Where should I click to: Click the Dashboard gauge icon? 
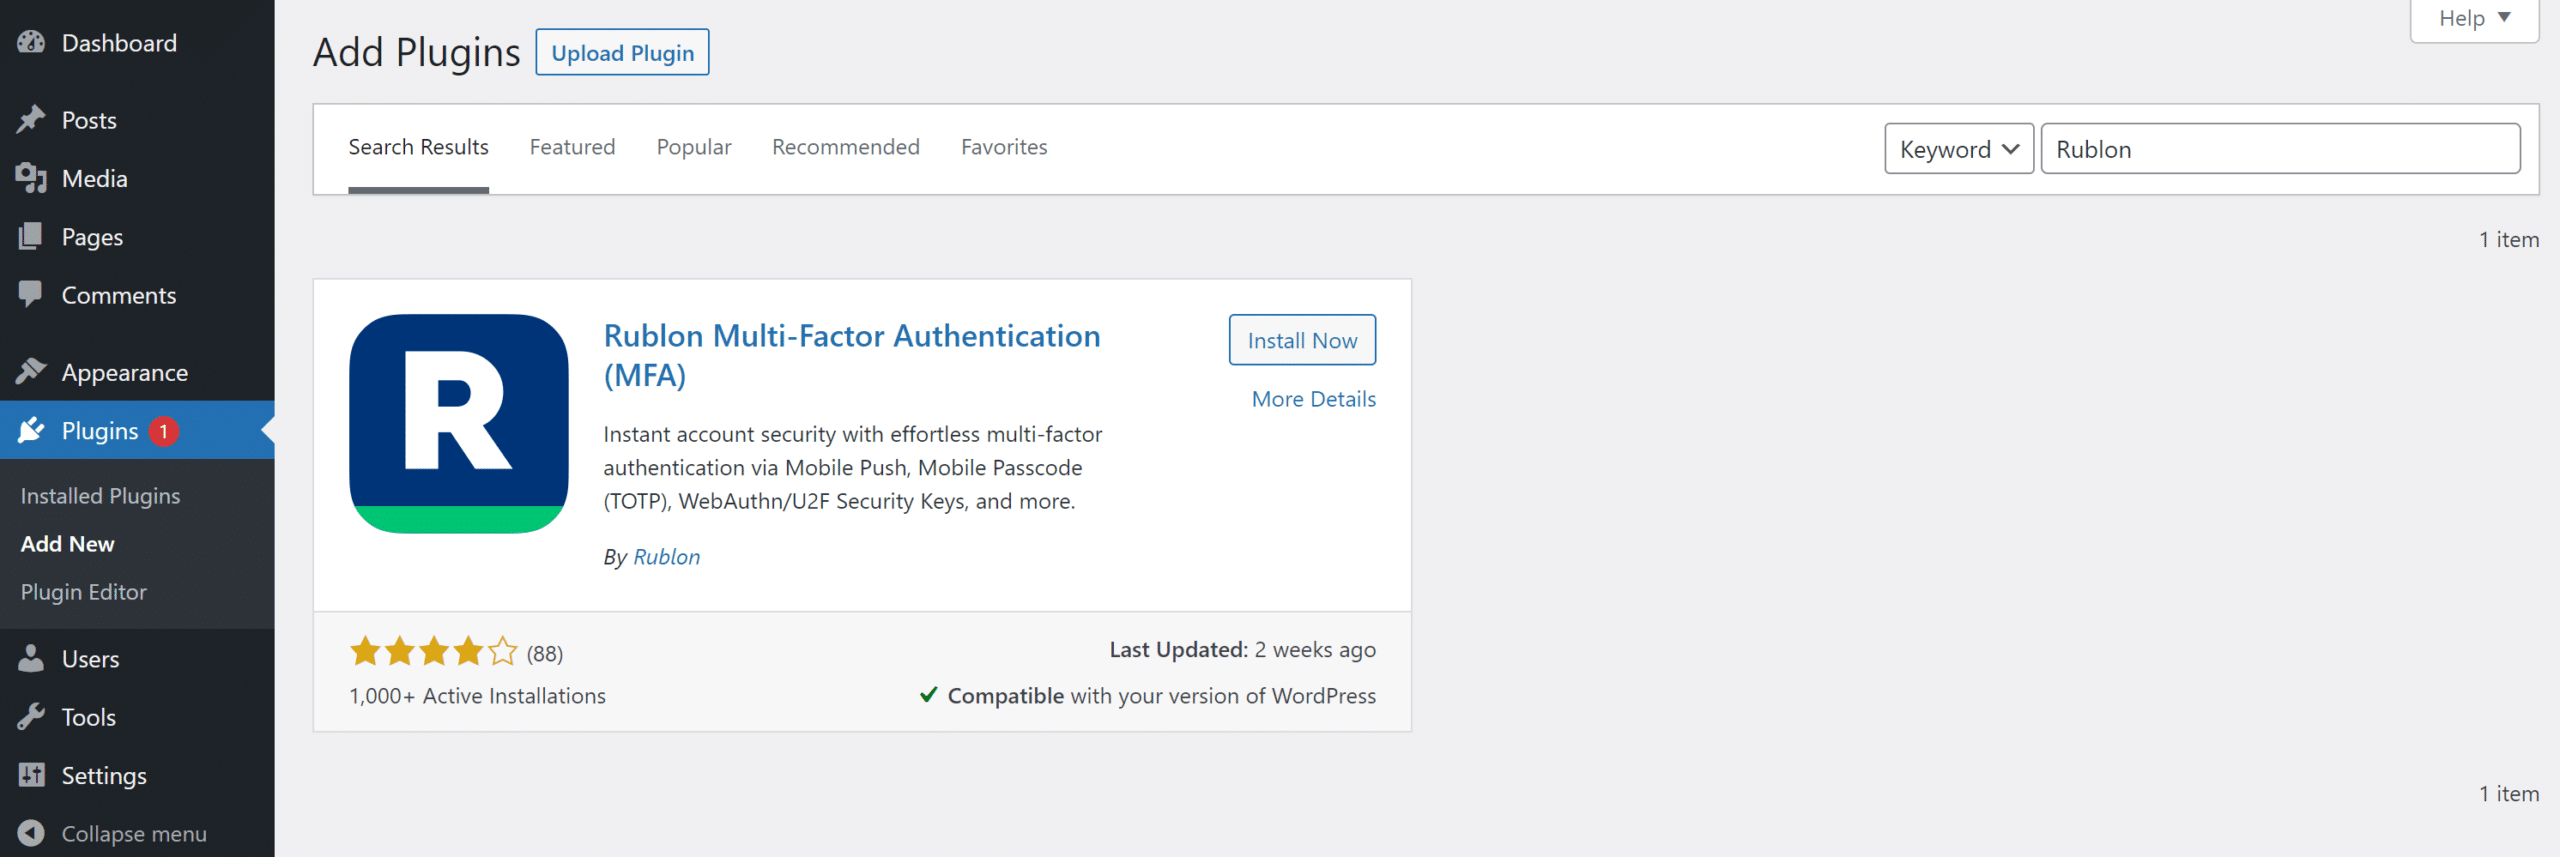pyautogui.click(x=31, y=43)
